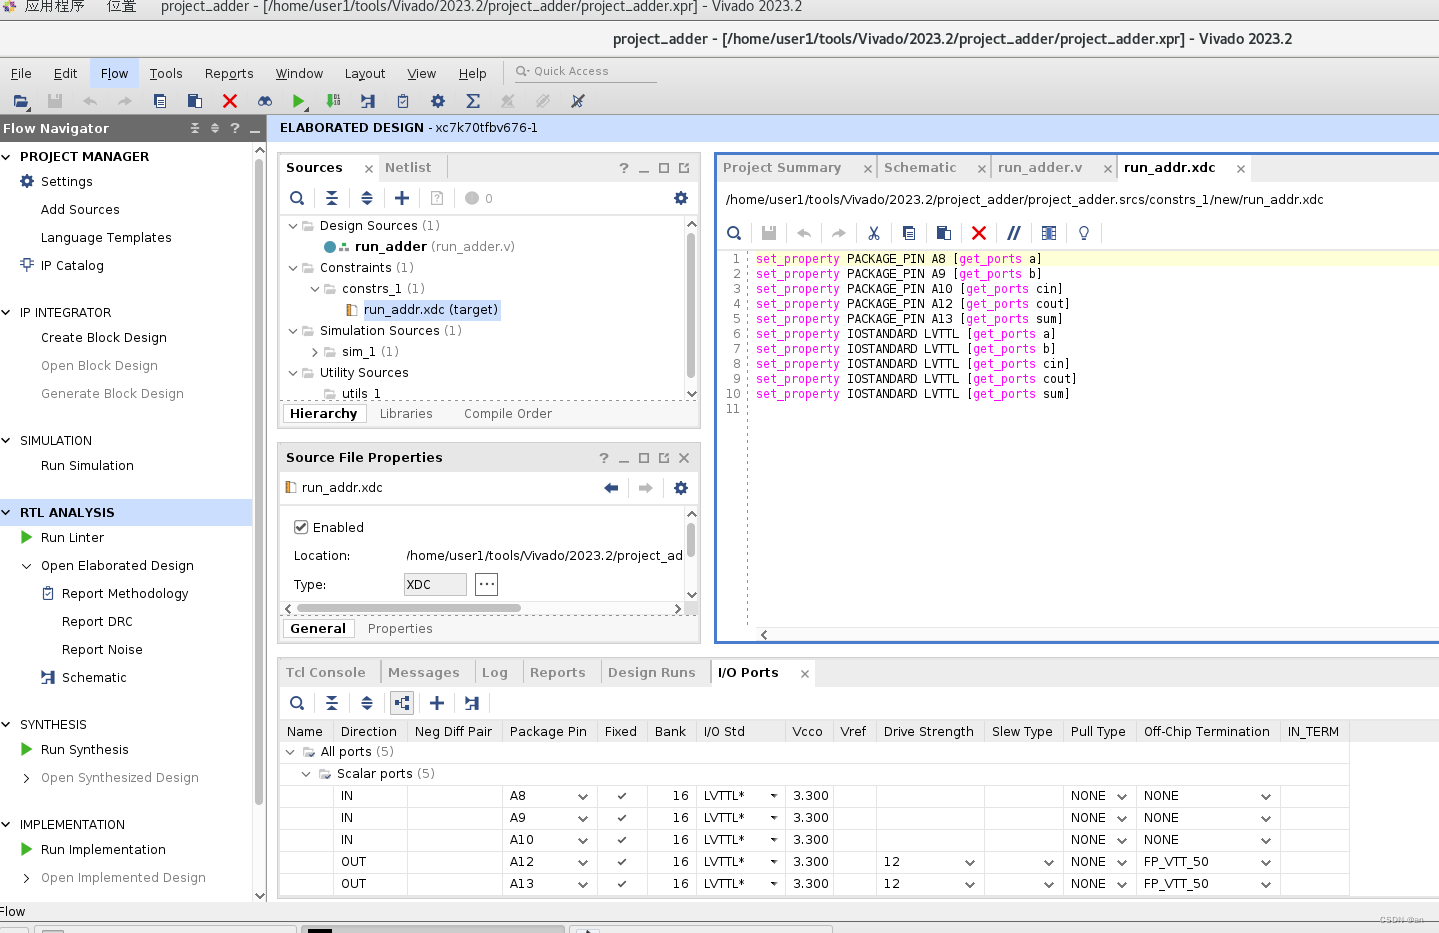Click Cut scissors icon in editor toolbar
This screenshot has height=933, width=1439.
[x=874, y=233]
